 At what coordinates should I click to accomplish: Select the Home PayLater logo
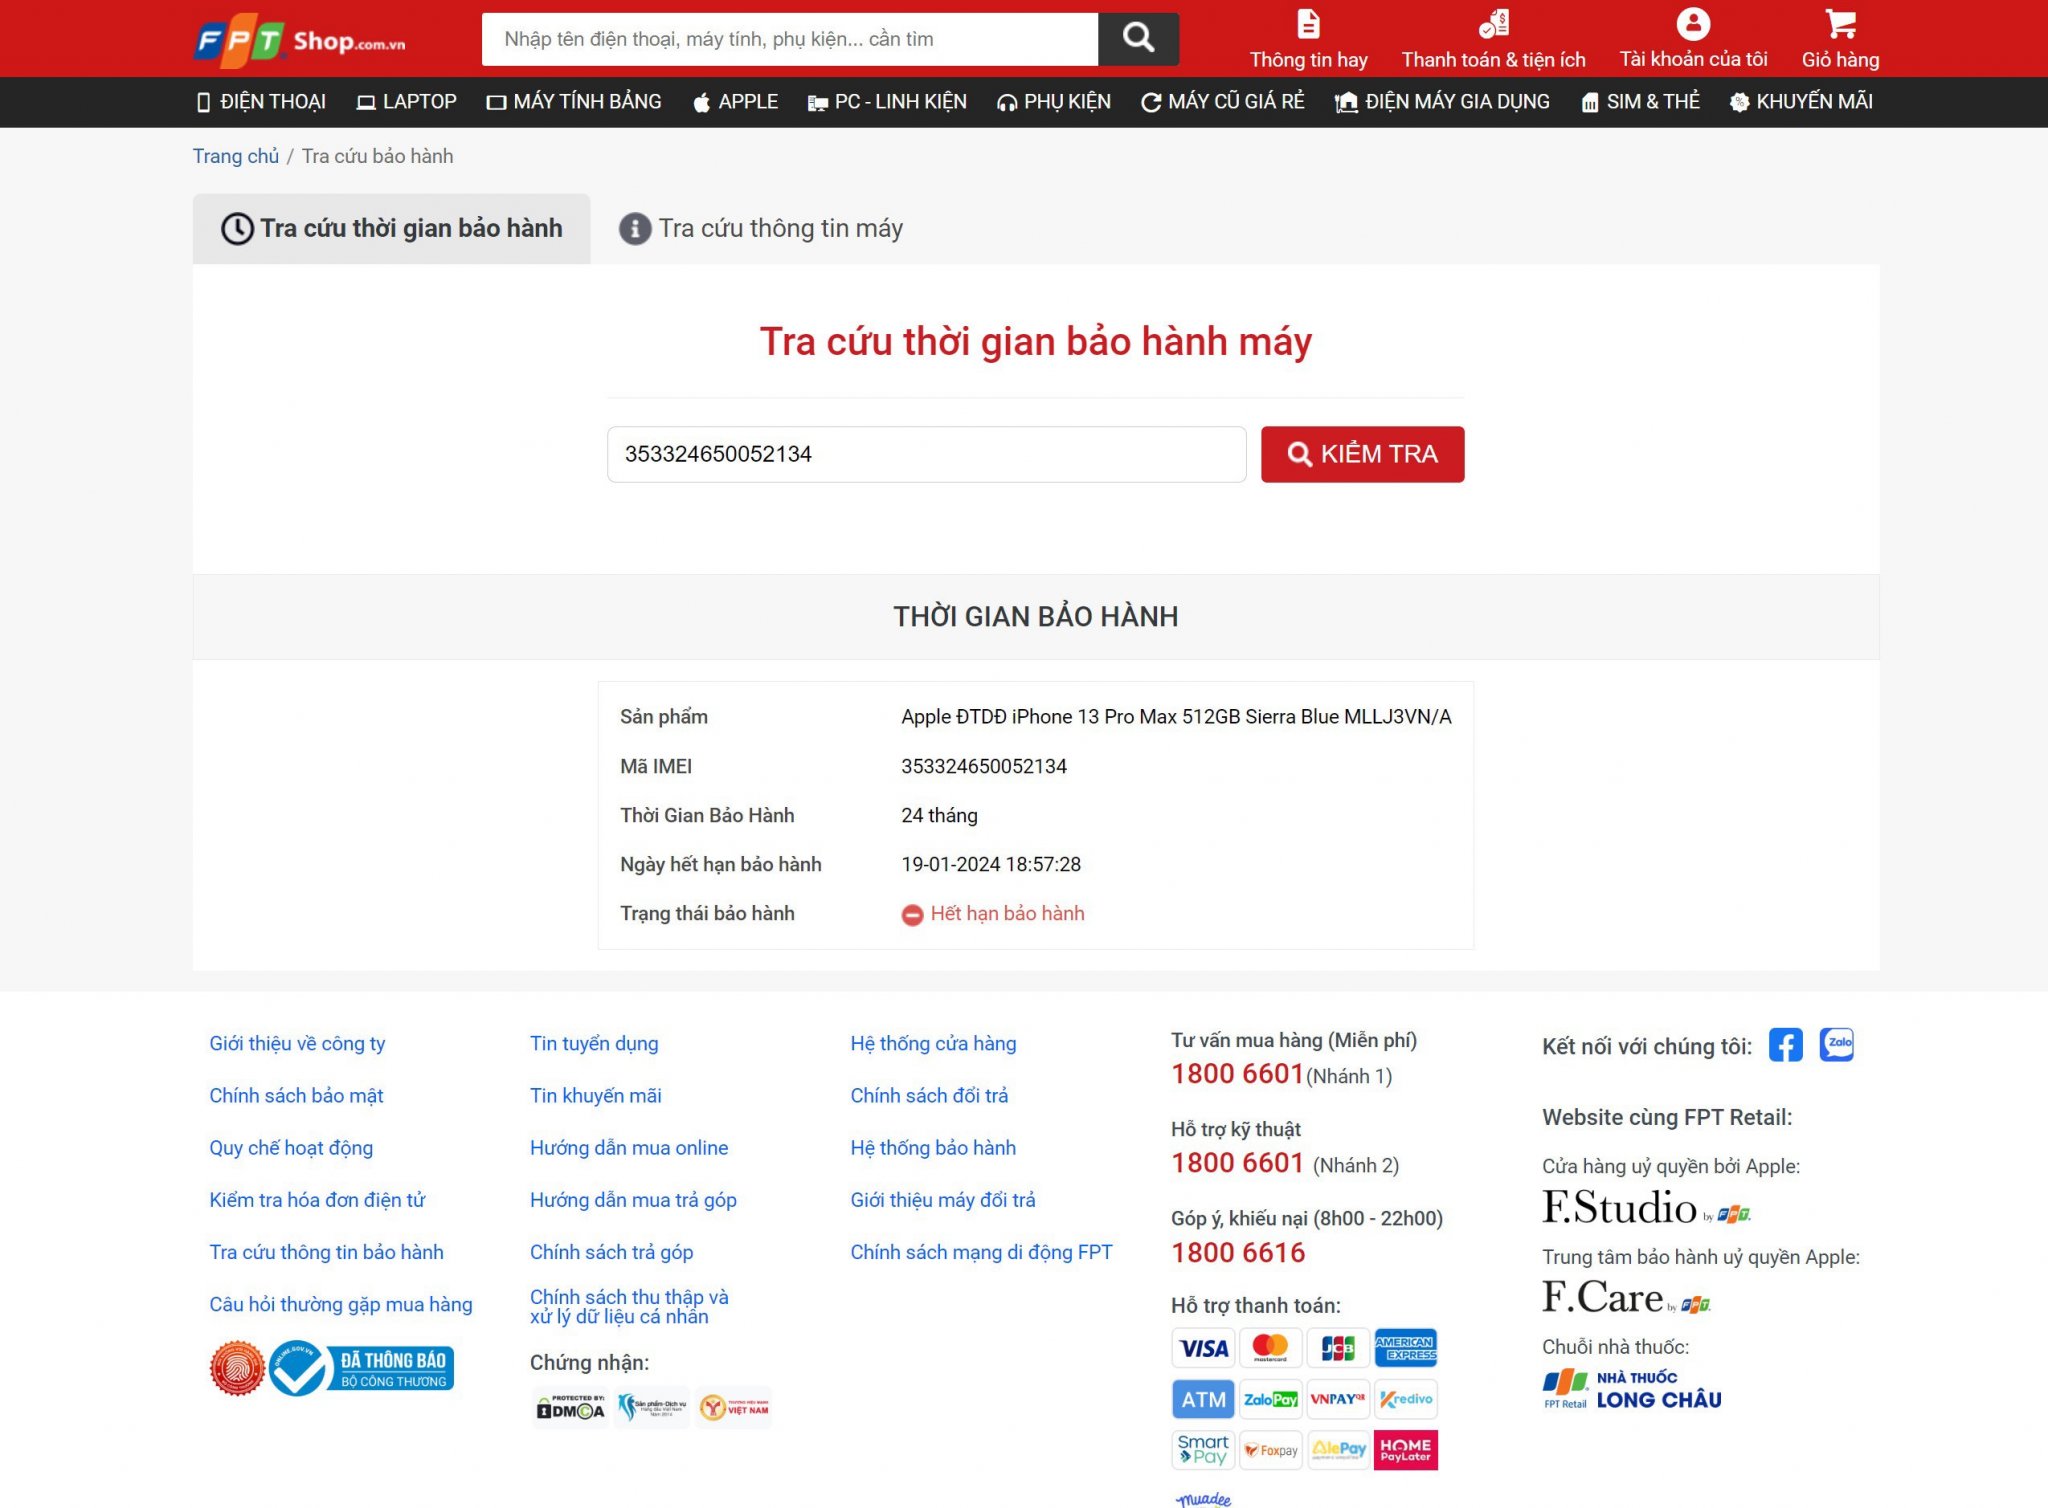tap(1405, 1450)
